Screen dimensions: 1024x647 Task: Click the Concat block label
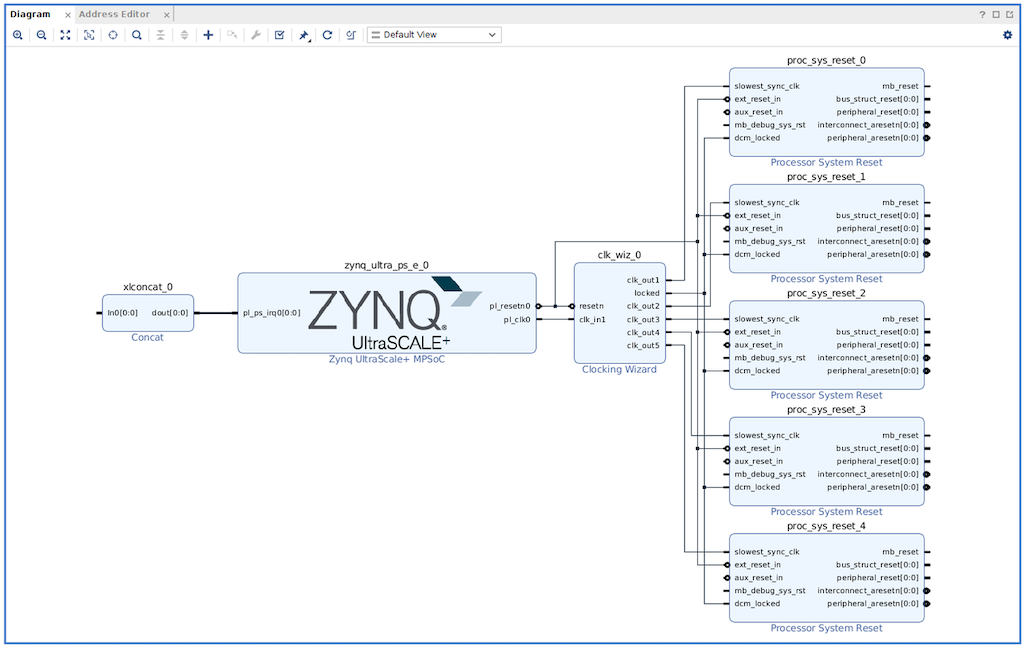[x=148, y=338]
